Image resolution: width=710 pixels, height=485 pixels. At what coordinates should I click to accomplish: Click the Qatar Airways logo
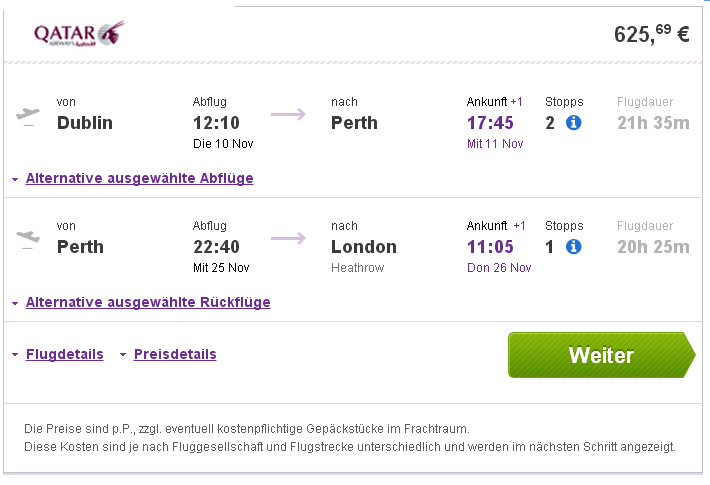point(79,33)
